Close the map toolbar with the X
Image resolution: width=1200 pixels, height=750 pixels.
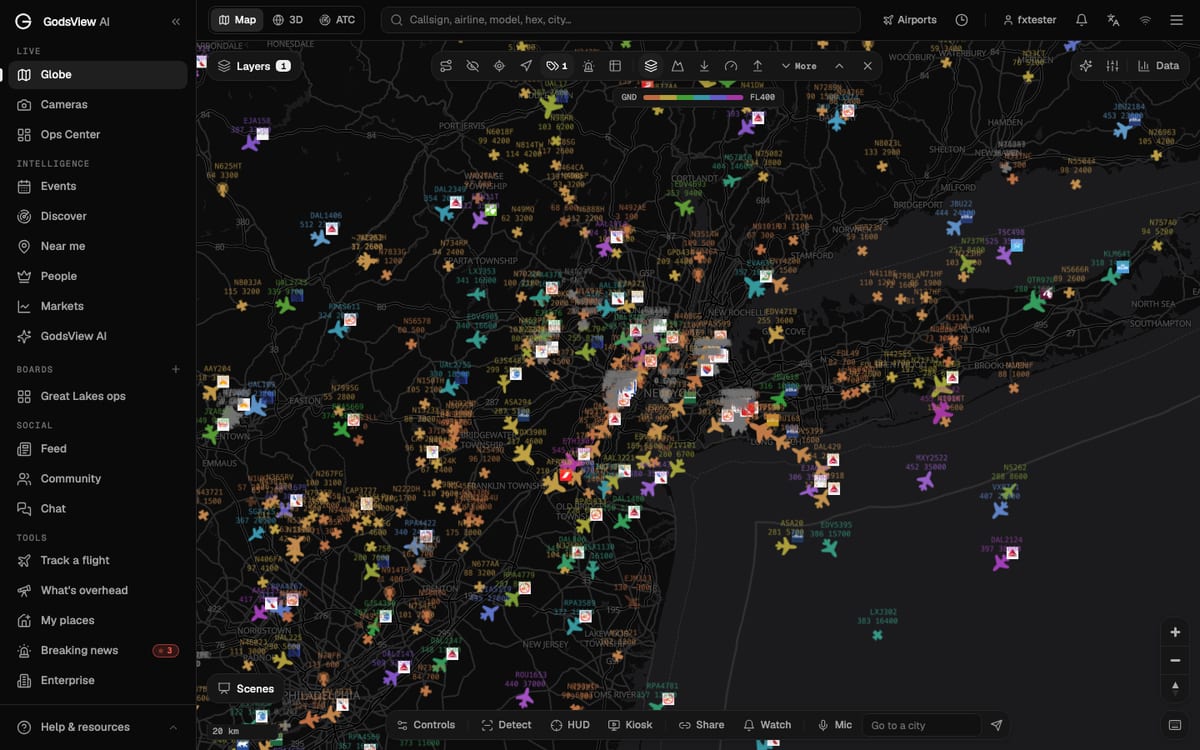coord(867,66)
